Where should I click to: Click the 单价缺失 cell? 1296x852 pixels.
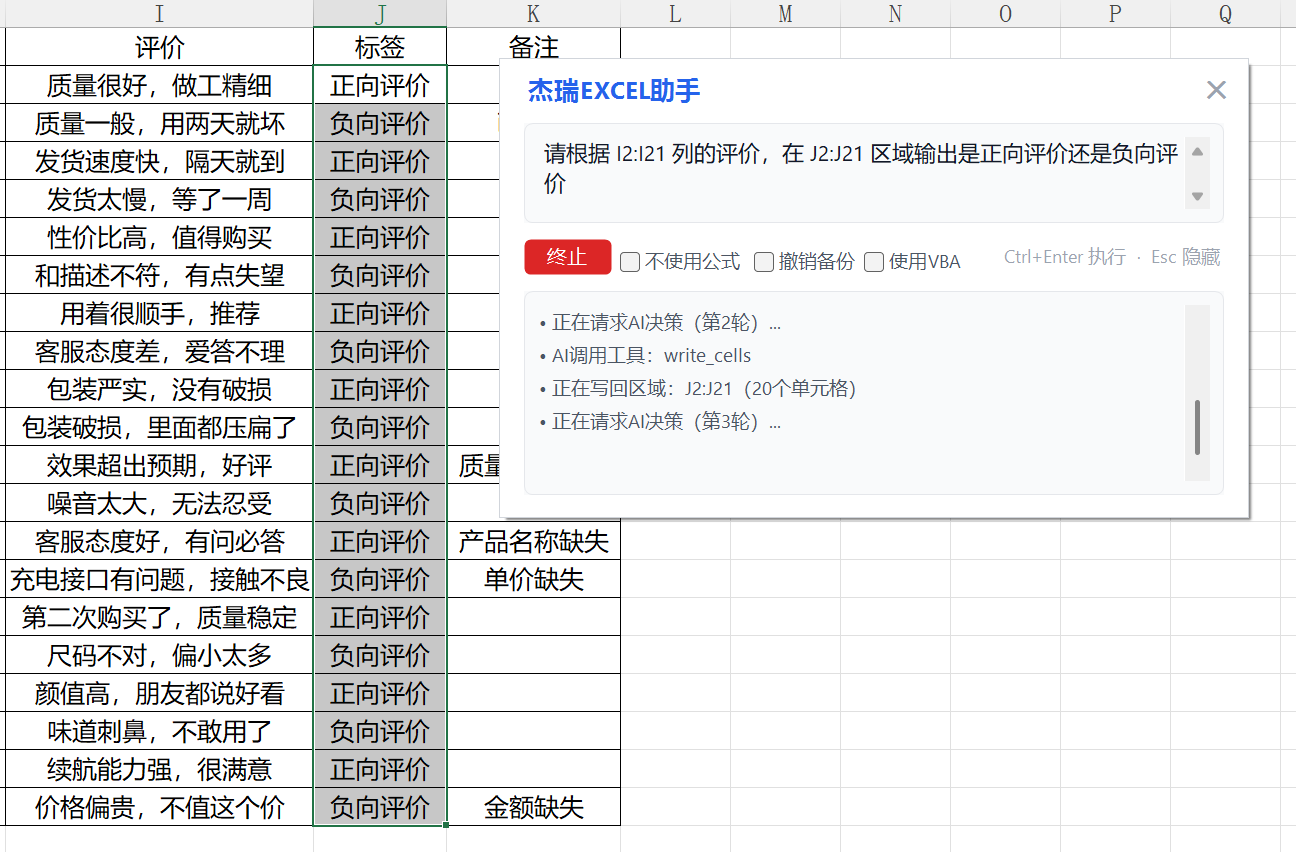[533, 580]
